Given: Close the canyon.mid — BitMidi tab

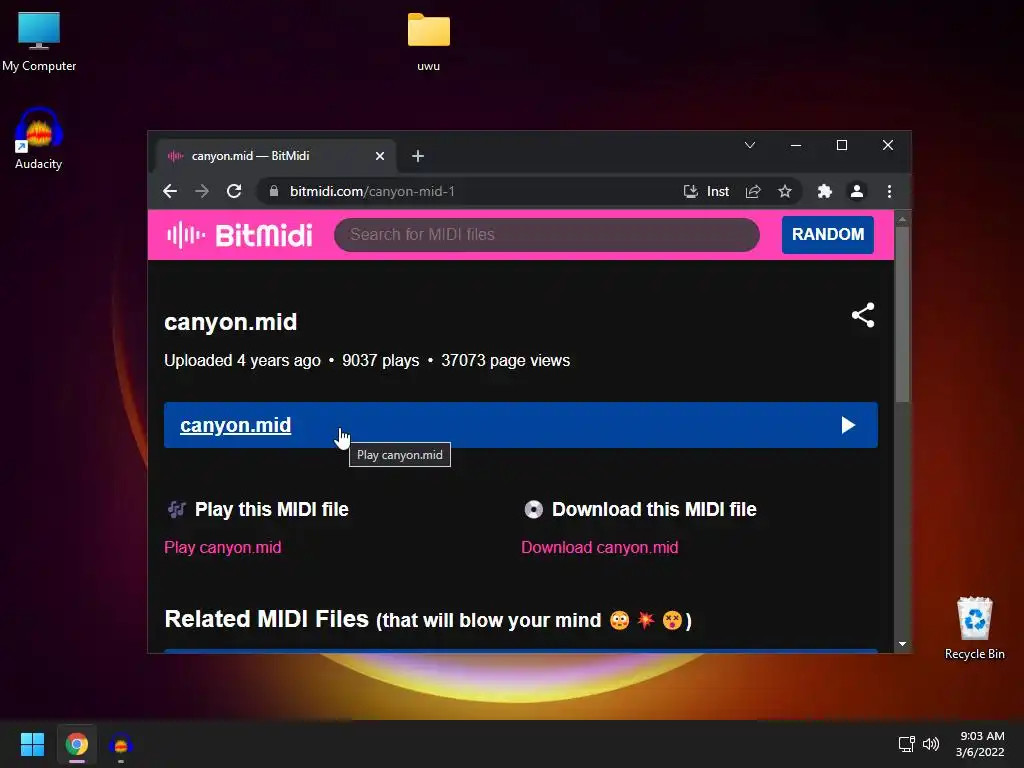Looking at the screenshot, I should pyautogui.click(x=379, y=156).
